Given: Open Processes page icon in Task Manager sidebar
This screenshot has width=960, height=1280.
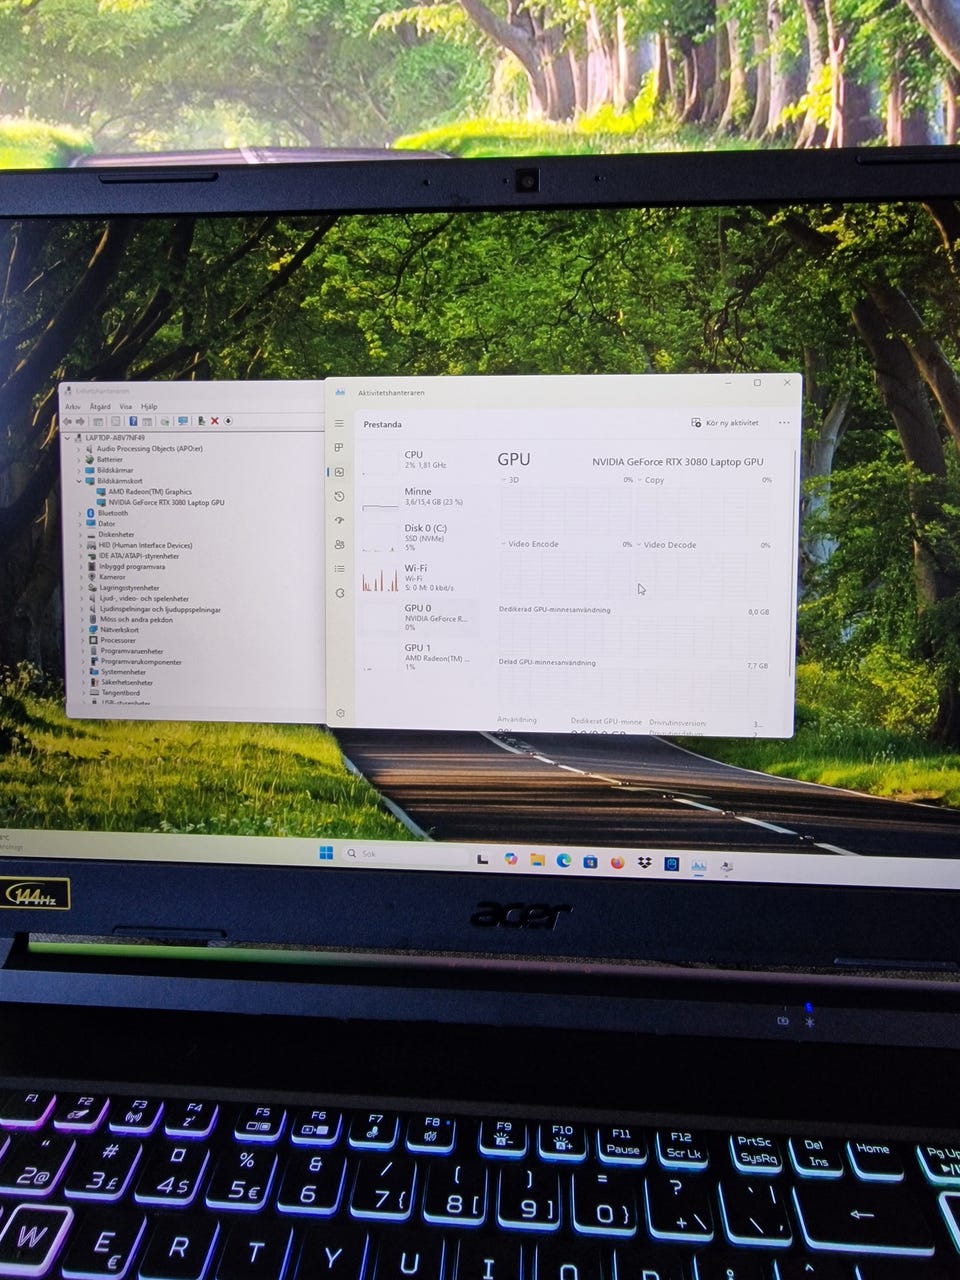Looking at the screenshot, I should [x=339, y=448].
